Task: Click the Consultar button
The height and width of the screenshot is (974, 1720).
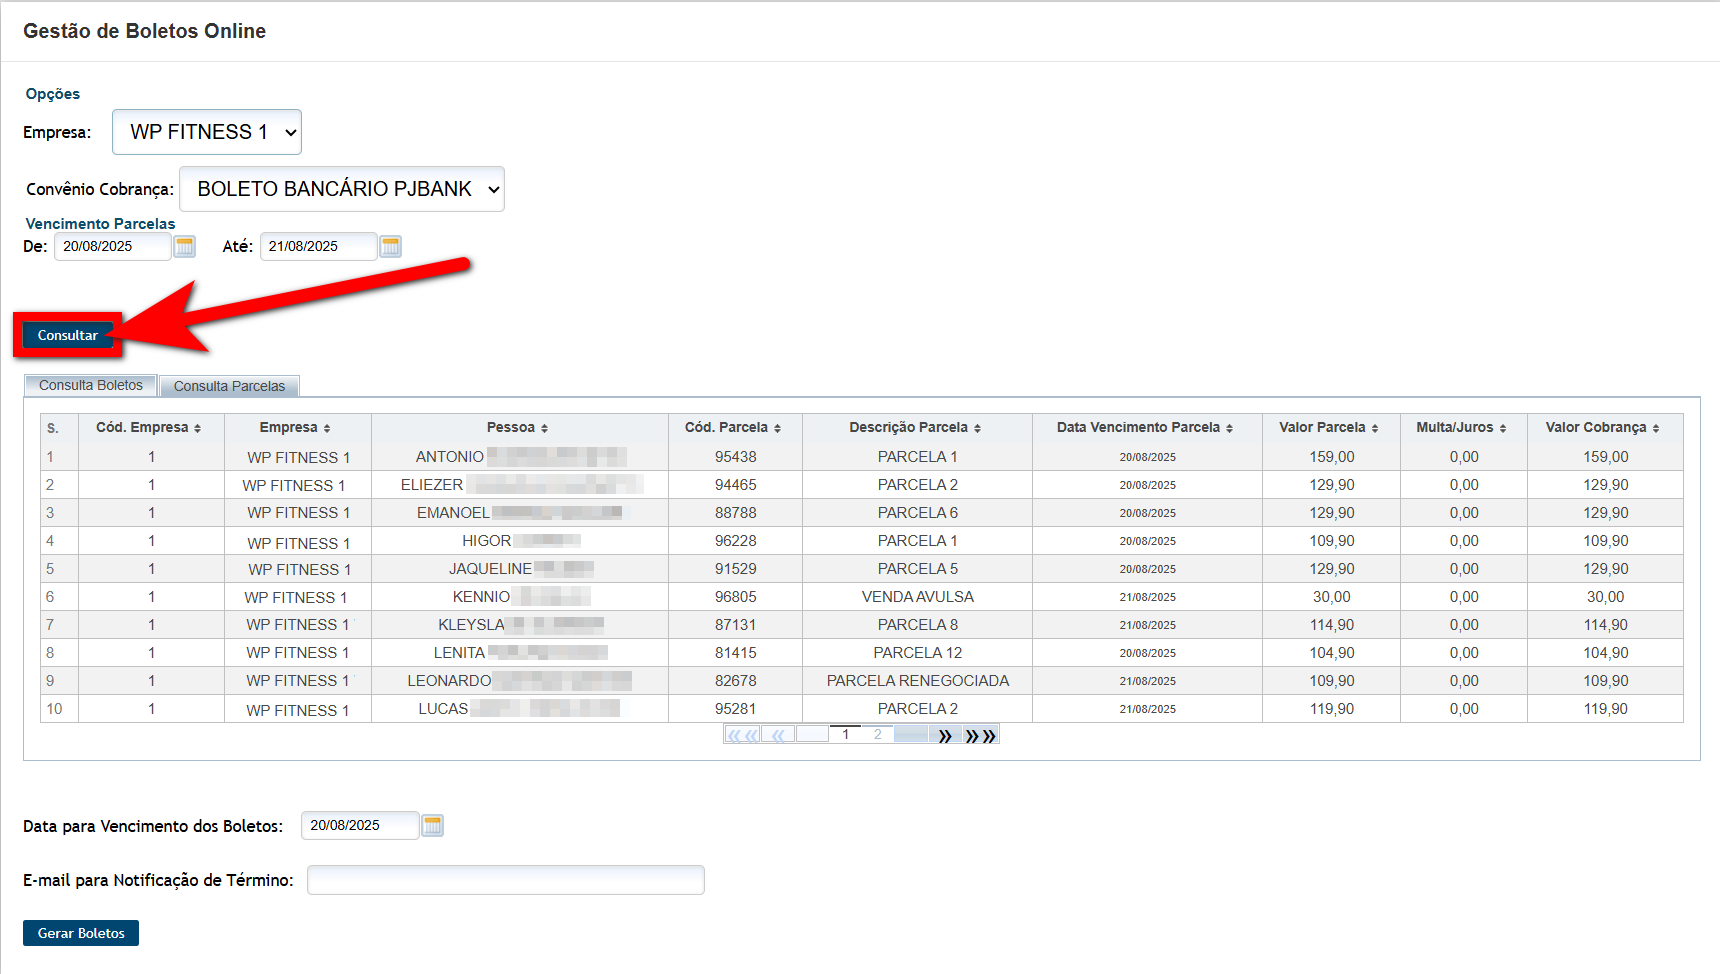Action: tap(68, 335)
